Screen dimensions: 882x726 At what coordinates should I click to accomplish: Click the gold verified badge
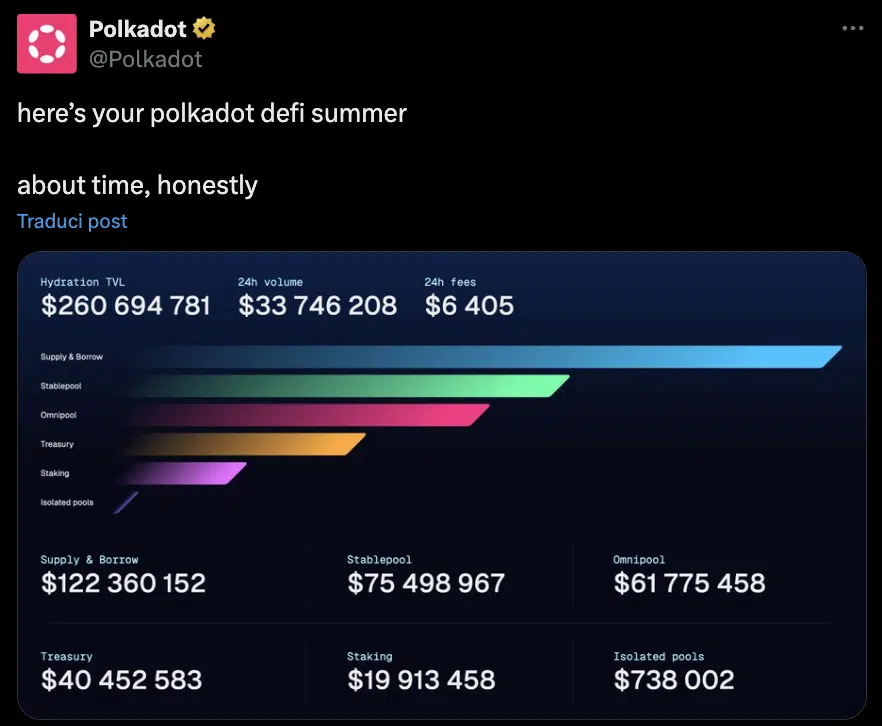205,29
